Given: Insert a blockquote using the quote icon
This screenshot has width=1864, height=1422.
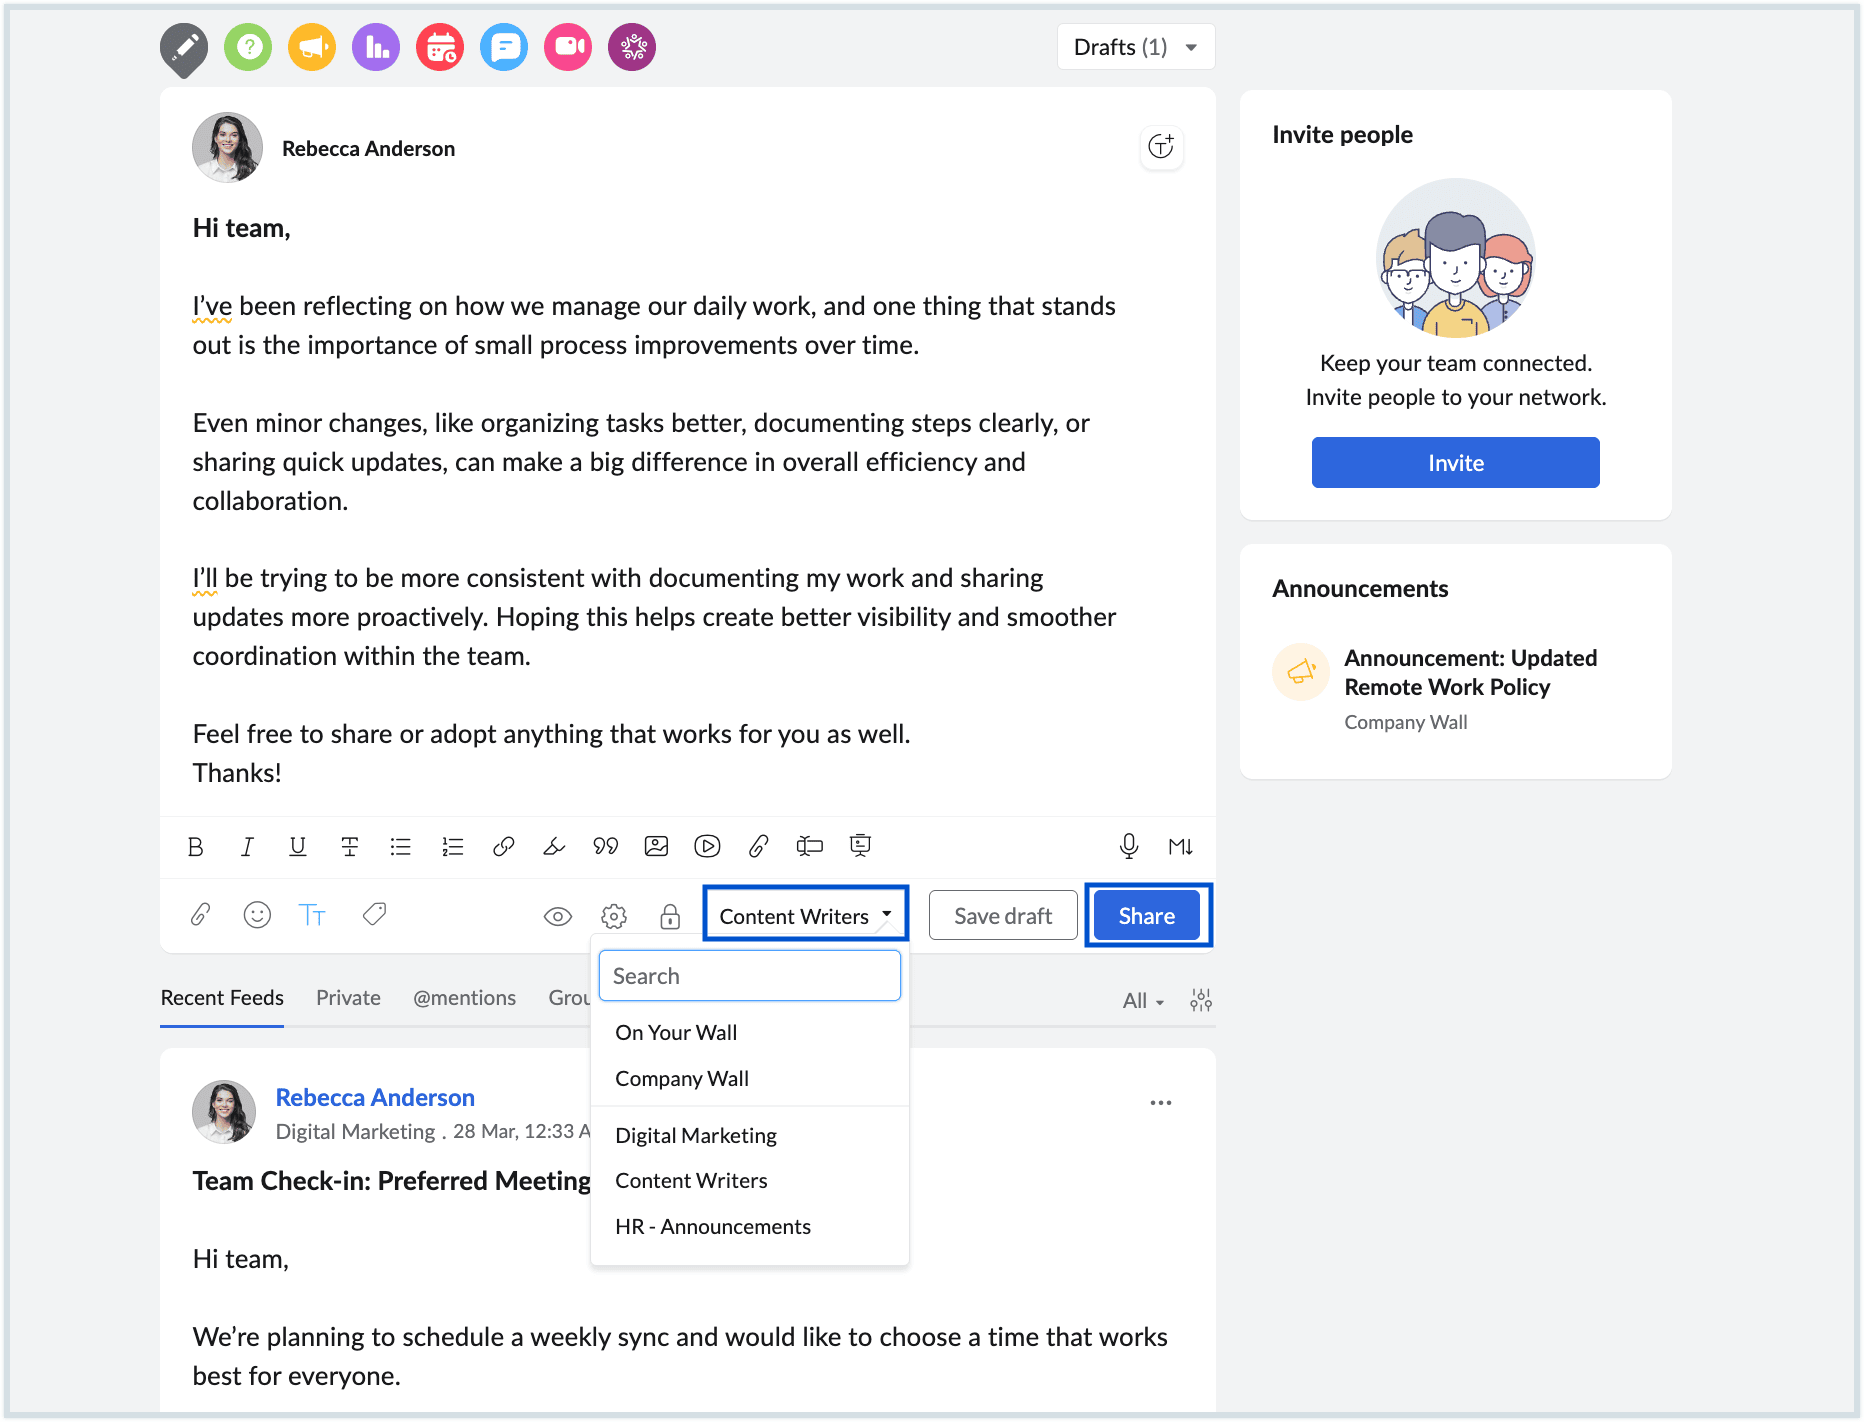Looking at the screenshot, I should (605, 846).
